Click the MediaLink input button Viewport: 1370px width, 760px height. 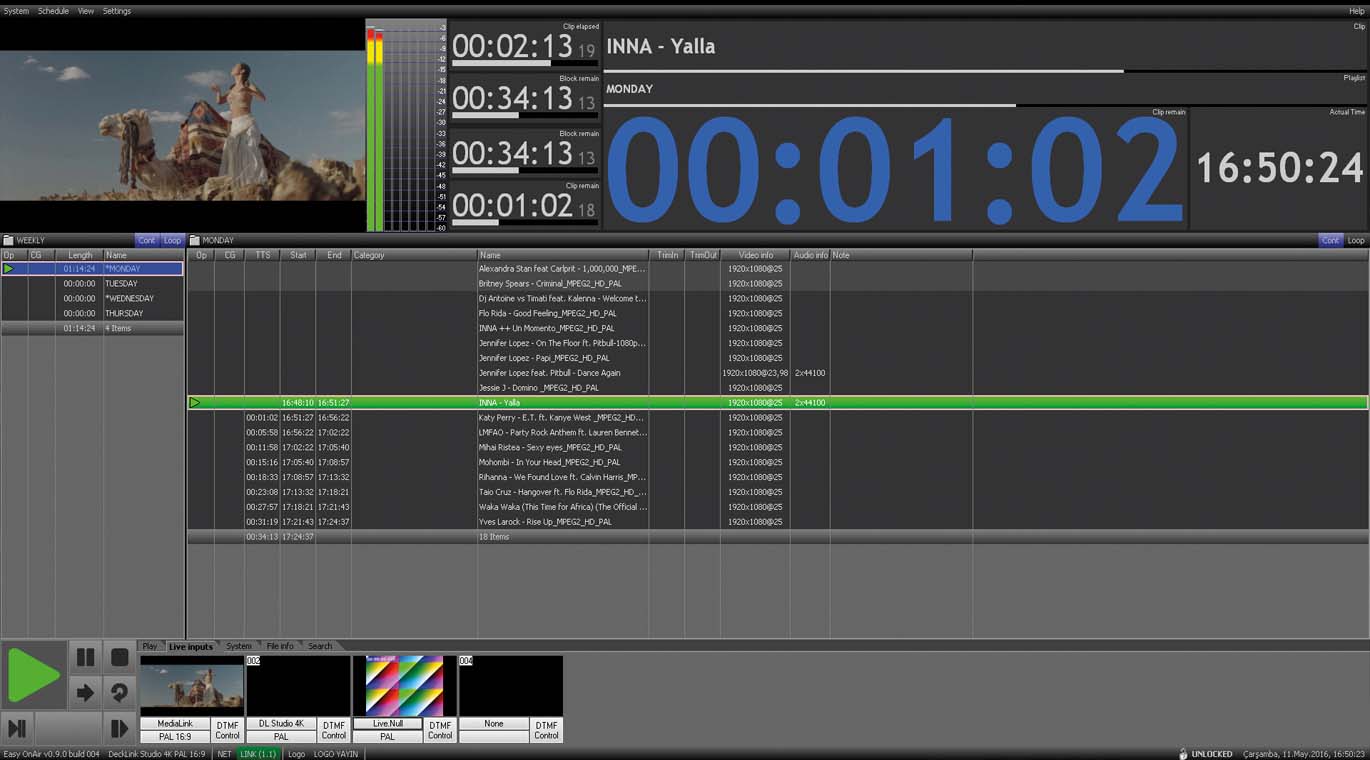coord(175,723)
